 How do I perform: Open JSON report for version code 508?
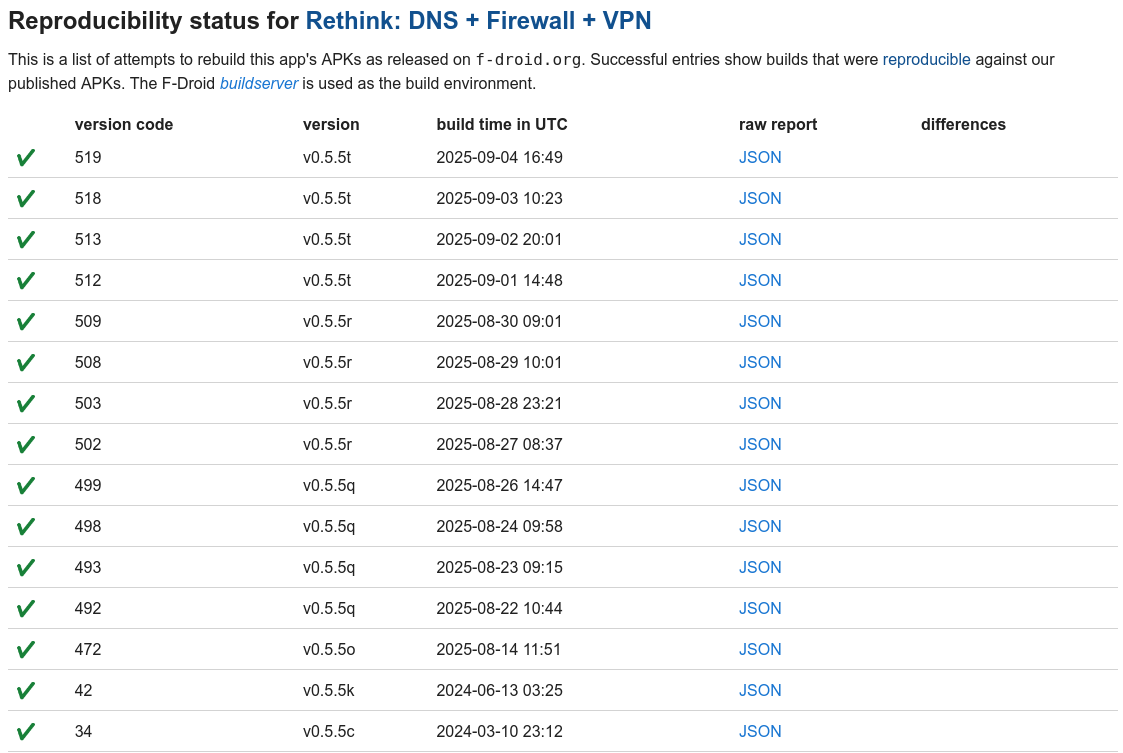760,363
